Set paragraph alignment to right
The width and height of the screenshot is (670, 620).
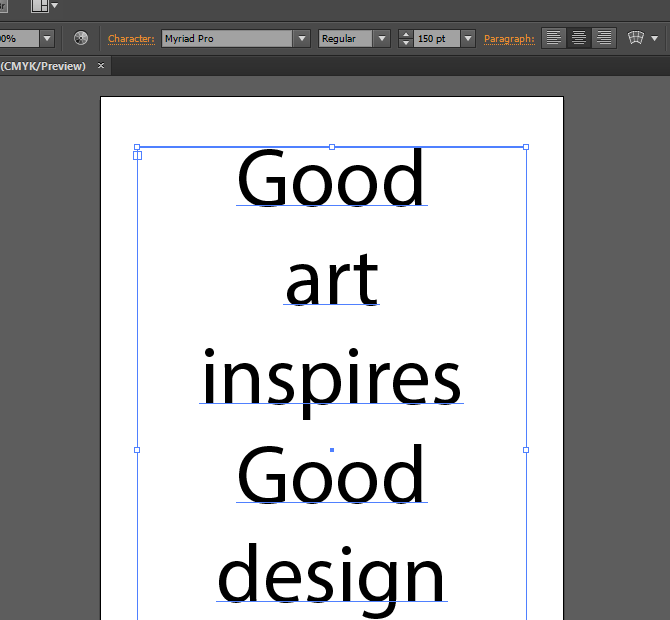603,39
